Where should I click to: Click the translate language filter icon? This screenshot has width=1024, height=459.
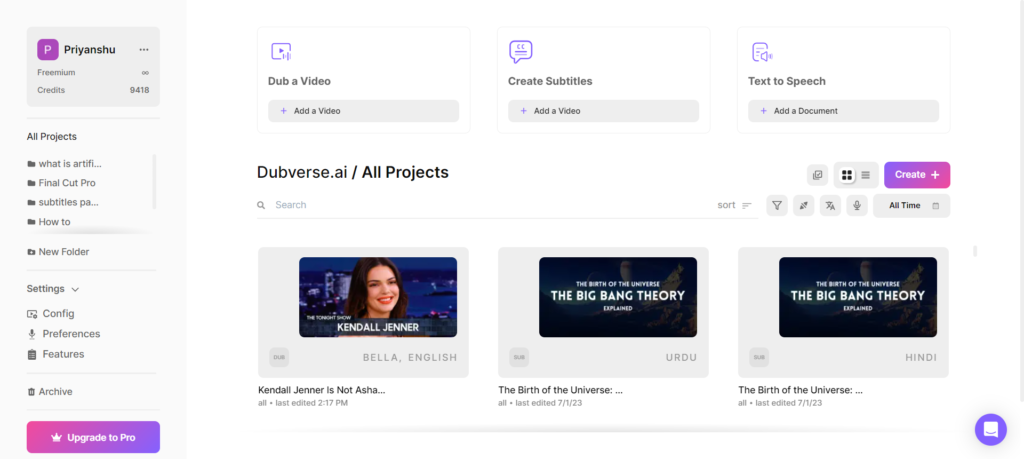pyautogui.click(x=830, y=206)
